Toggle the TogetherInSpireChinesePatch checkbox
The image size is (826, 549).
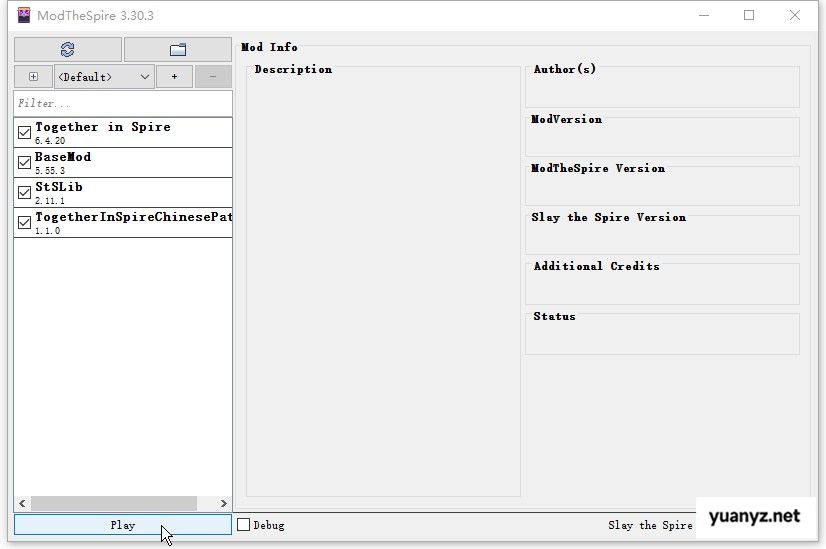click(24, 222)
